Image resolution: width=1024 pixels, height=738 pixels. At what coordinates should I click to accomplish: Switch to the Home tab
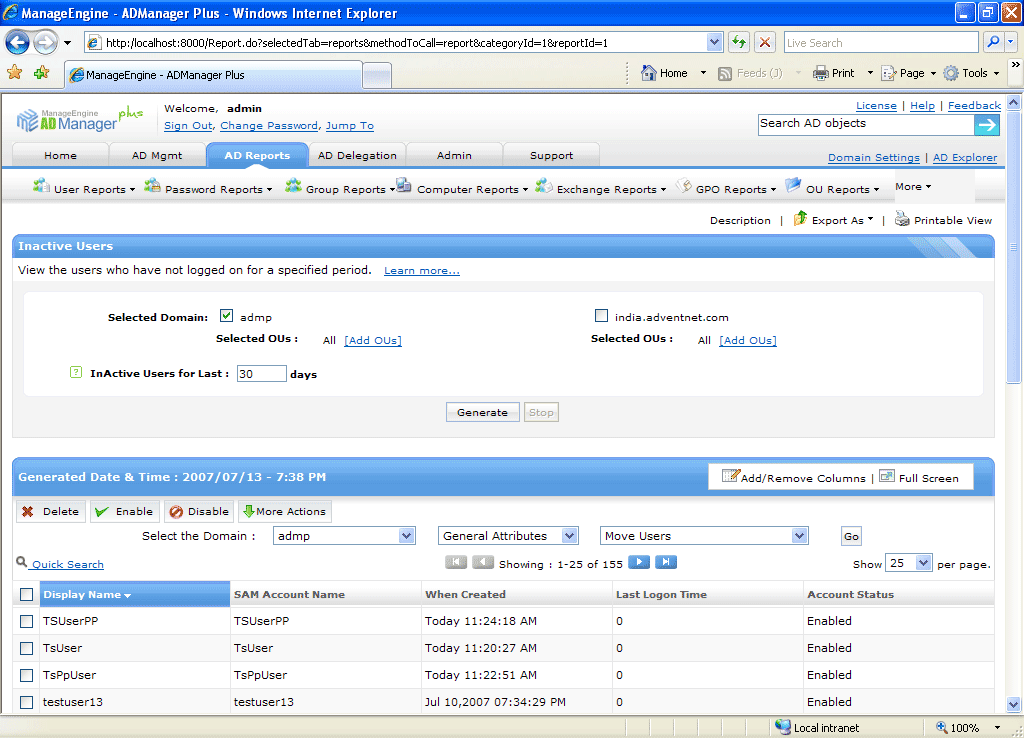[x=60, y=155]
